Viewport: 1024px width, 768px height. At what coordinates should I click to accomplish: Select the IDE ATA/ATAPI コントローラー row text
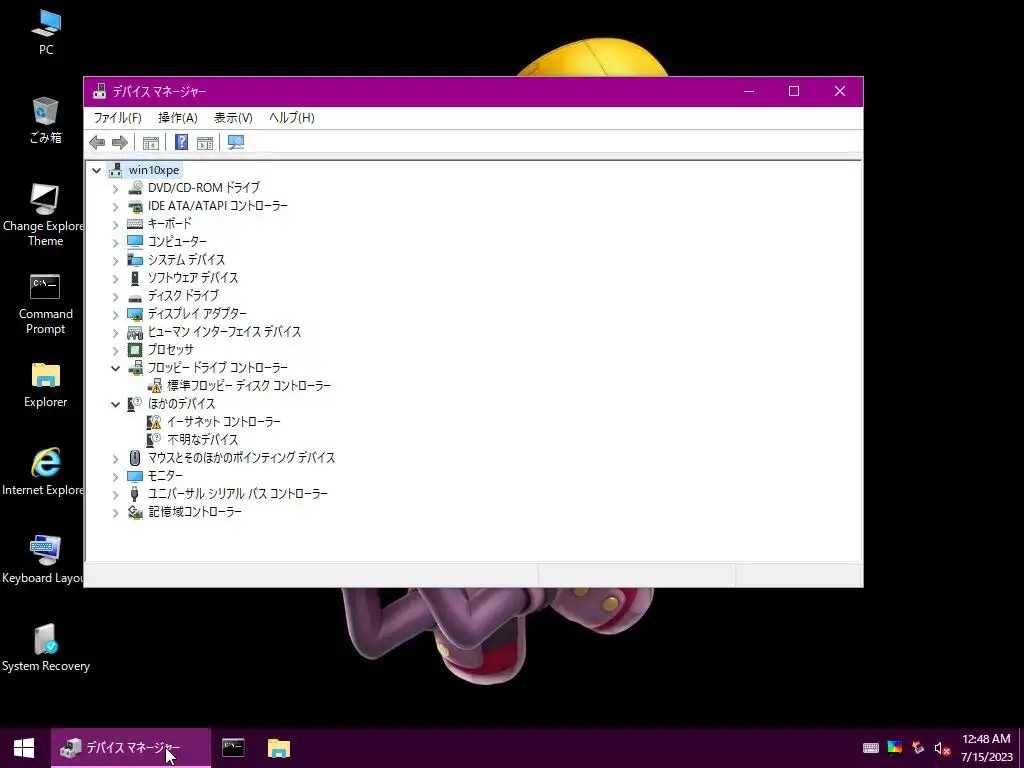(x=218, y=206)
